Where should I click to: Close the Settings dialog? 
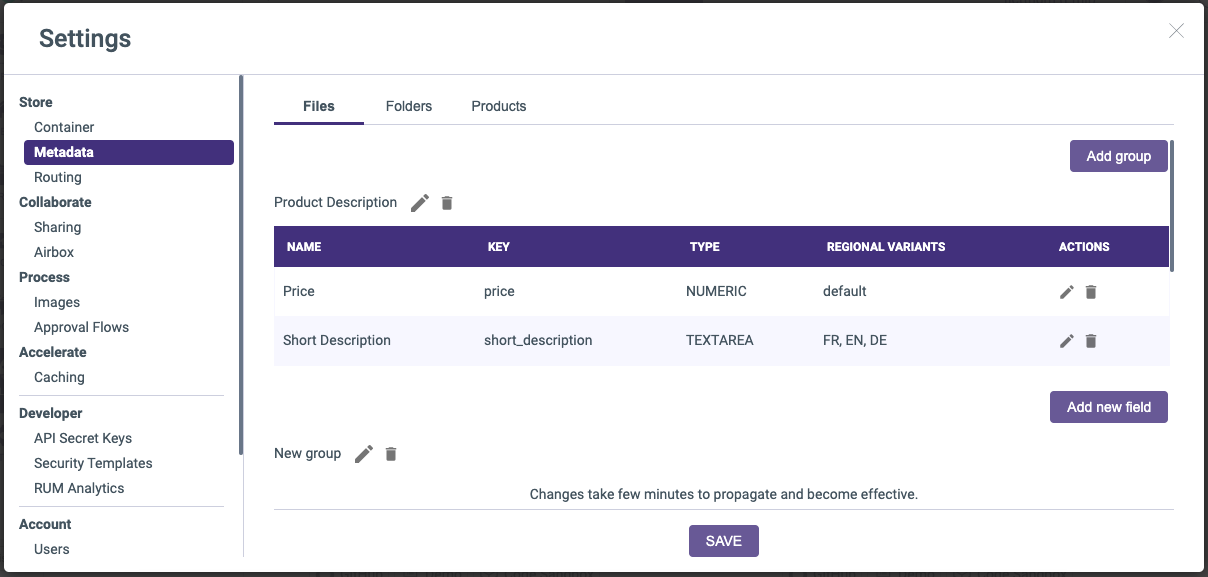tap(1176, 31)
